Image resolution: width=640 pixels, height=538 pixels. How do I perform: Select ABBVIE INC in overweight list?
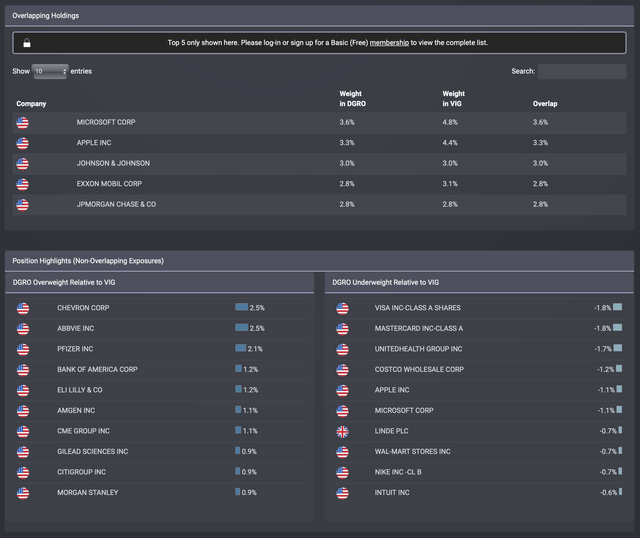pos(76,328)
